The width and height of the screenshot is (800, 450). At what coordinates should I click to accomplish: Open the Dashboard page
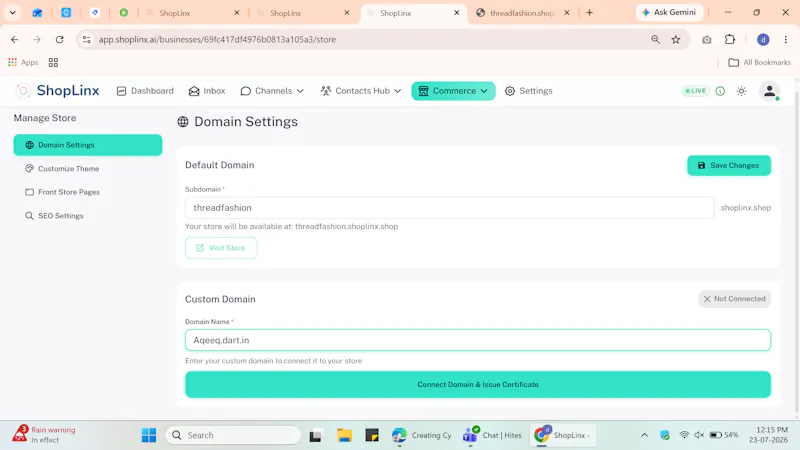[x=145, y=91]
